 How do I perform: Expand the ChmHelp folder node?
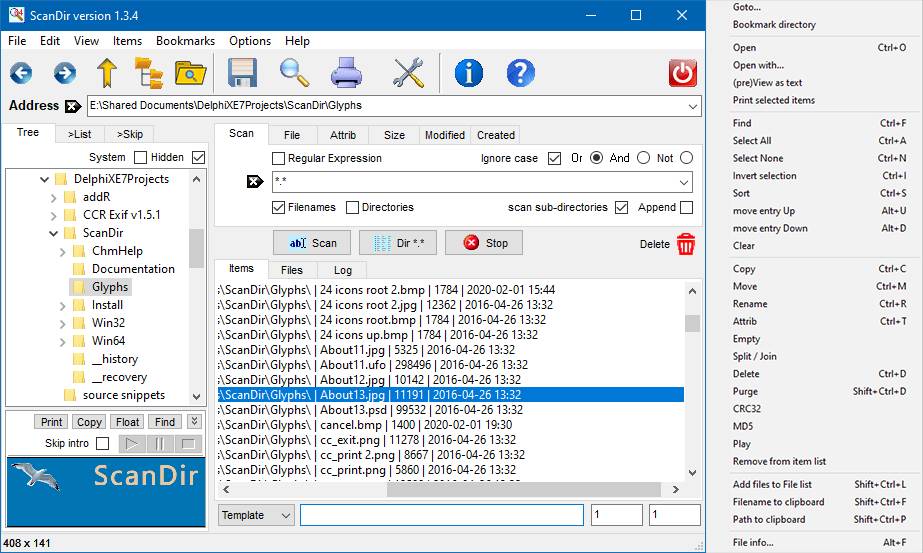[x=62, y=251]
